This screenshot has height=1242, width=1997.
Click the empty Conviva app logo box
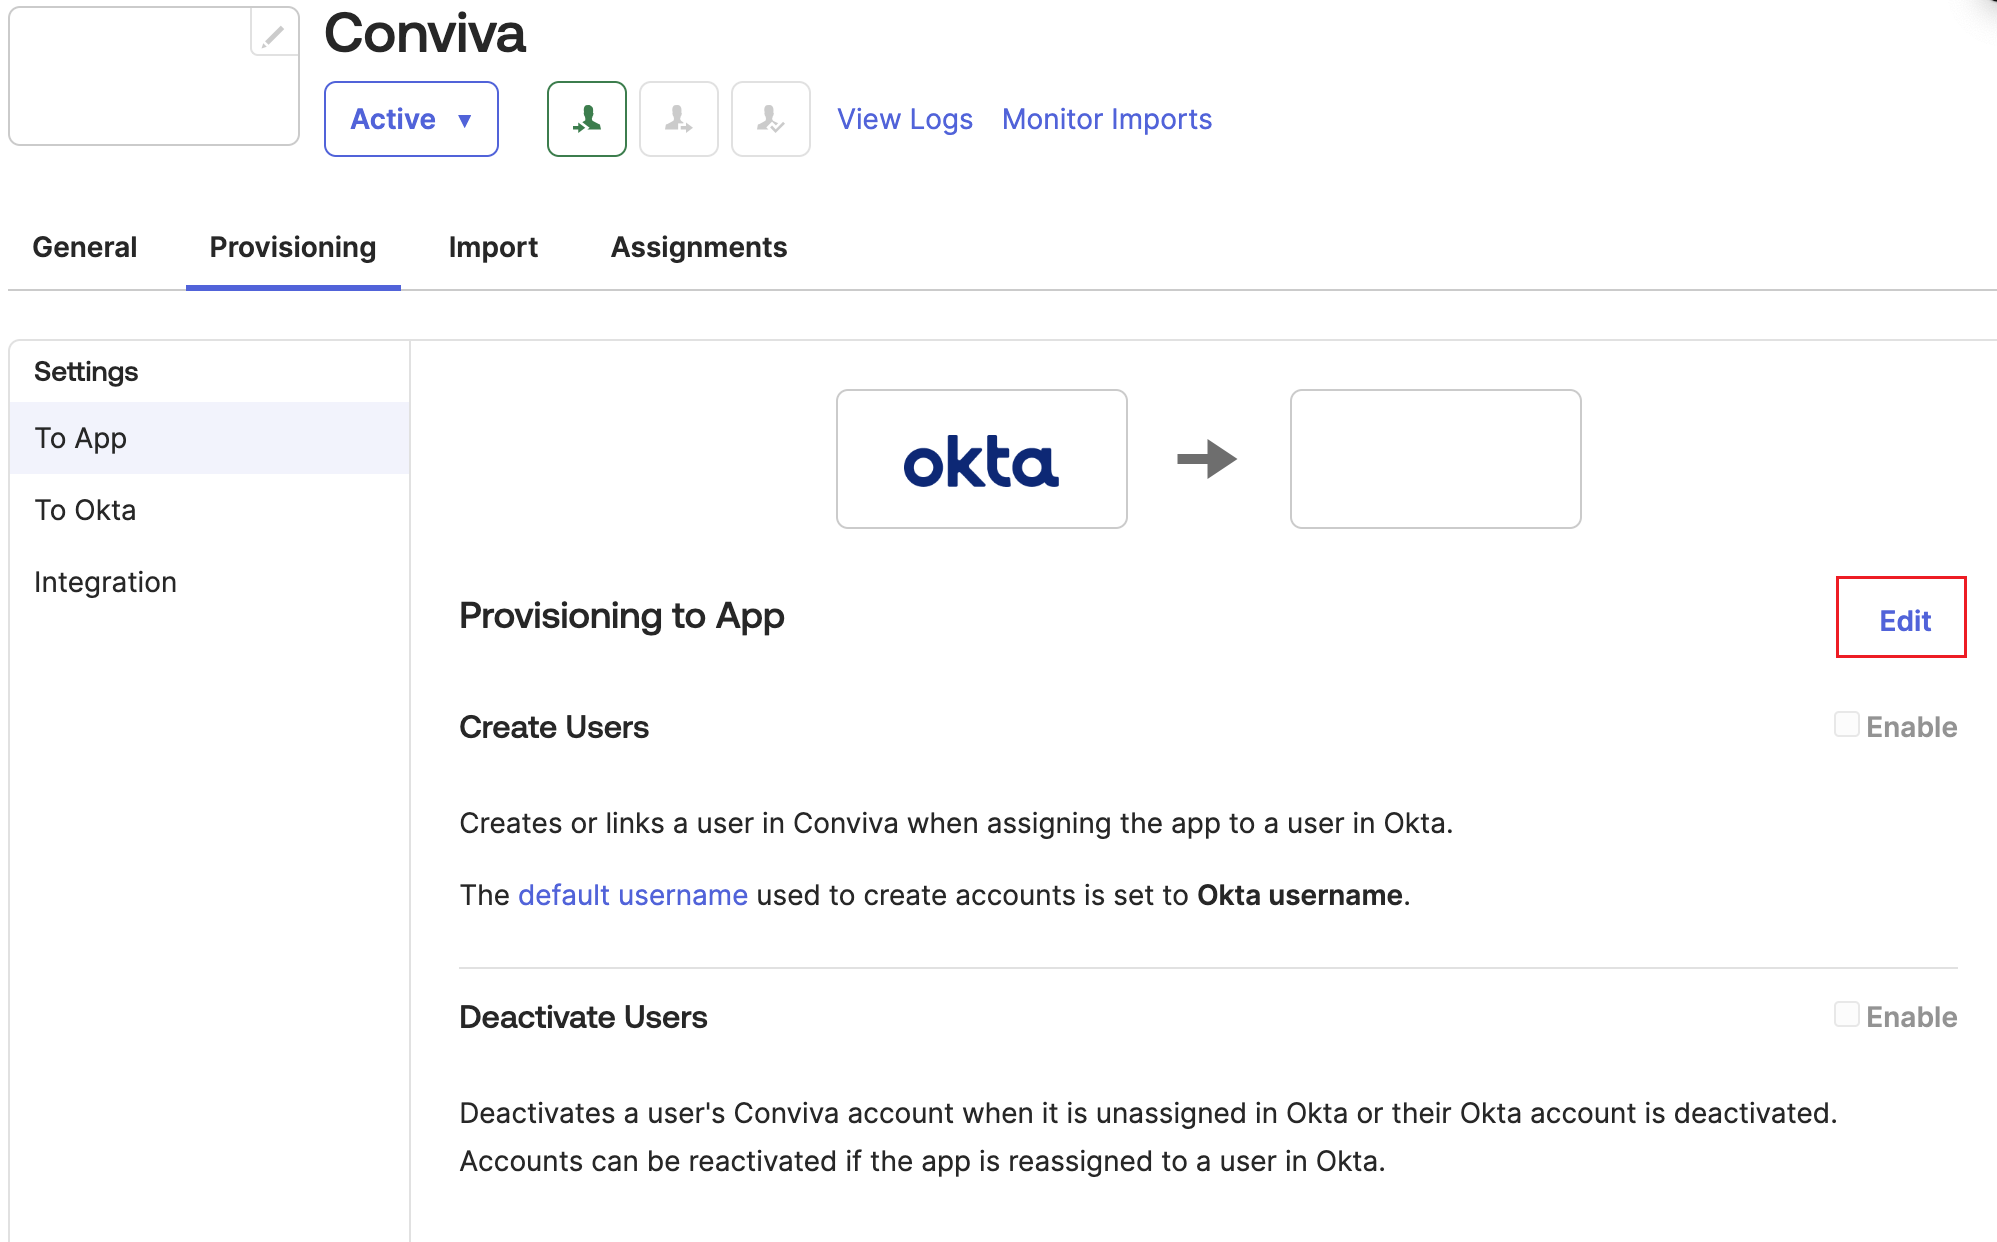click(1436, 459)
